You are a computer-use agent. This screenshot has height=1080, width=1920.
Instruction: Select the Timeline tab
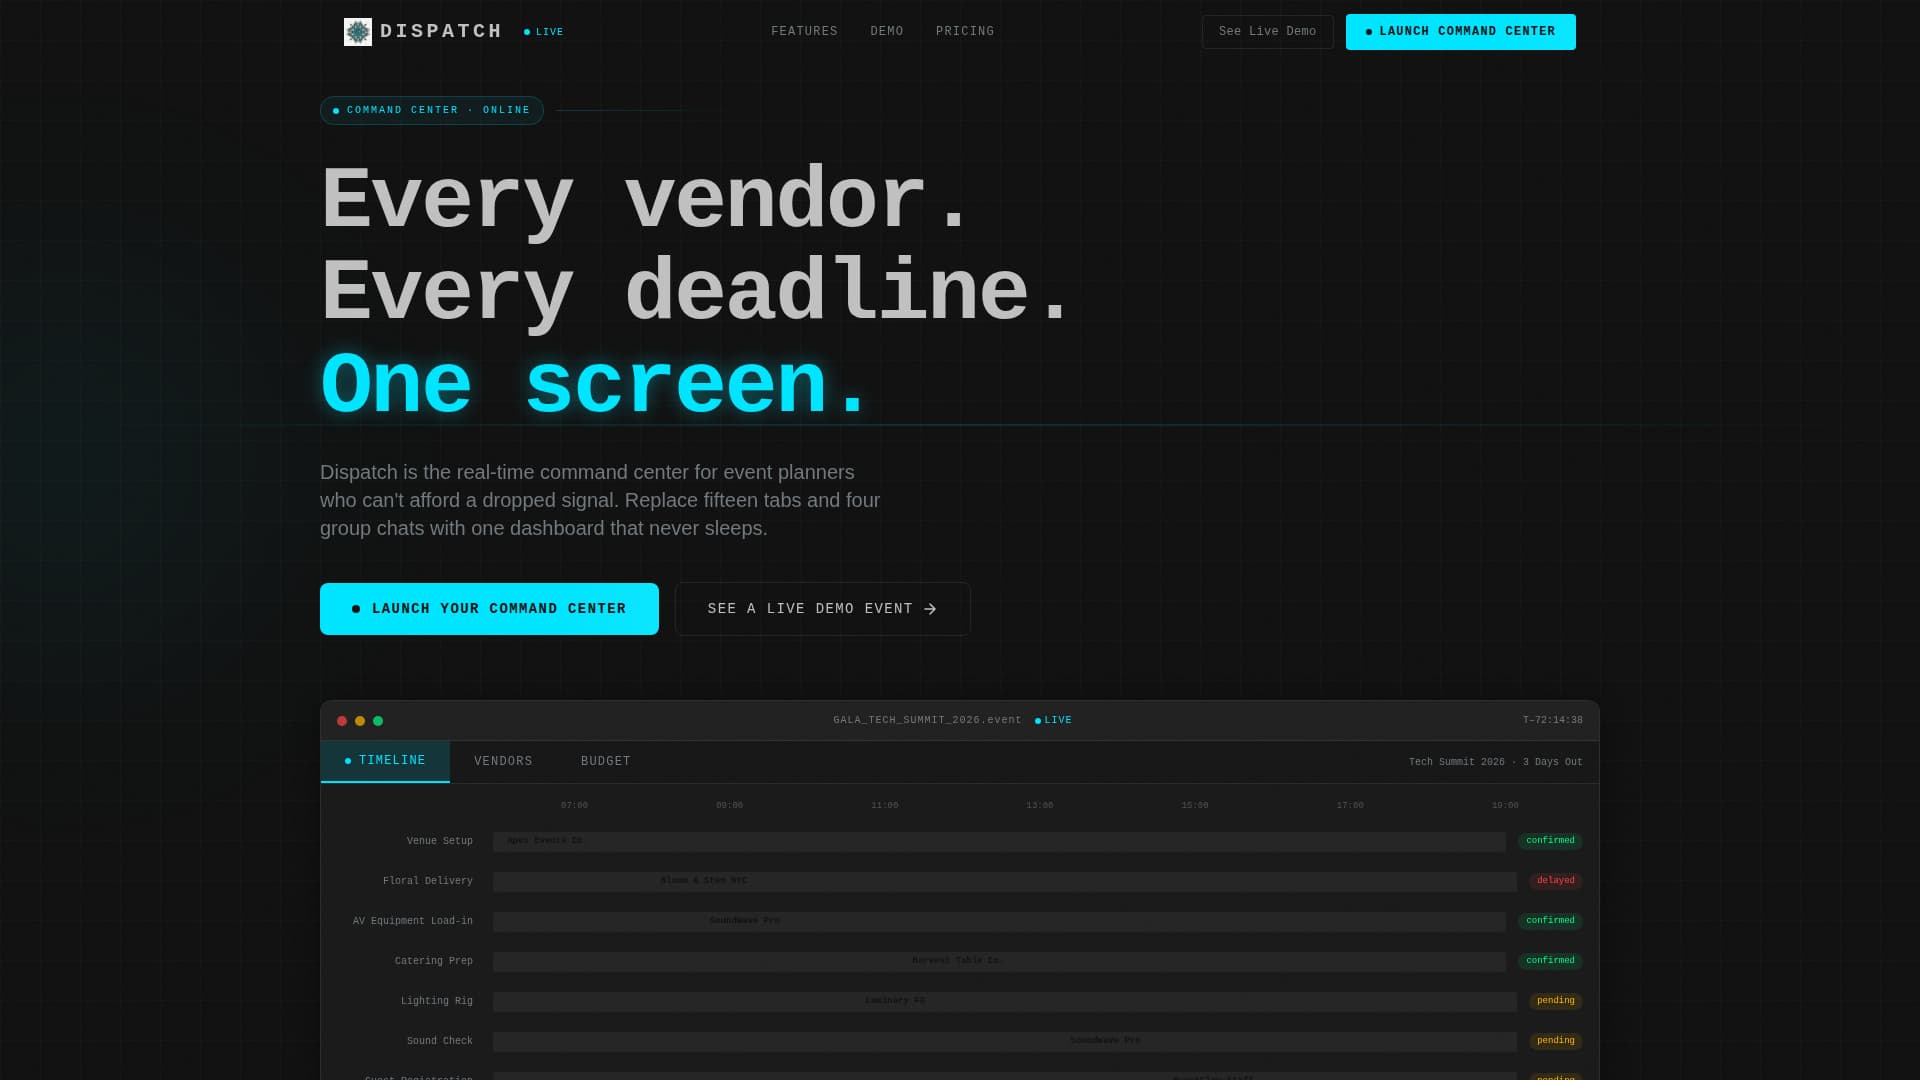(x=385, y=761)
